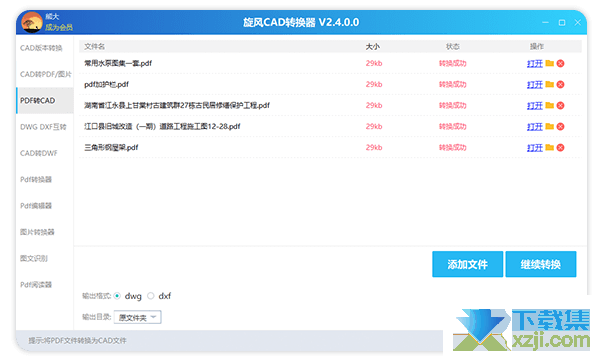Open folder icon for 江口县旧城改造 file row

coord(550,126)
